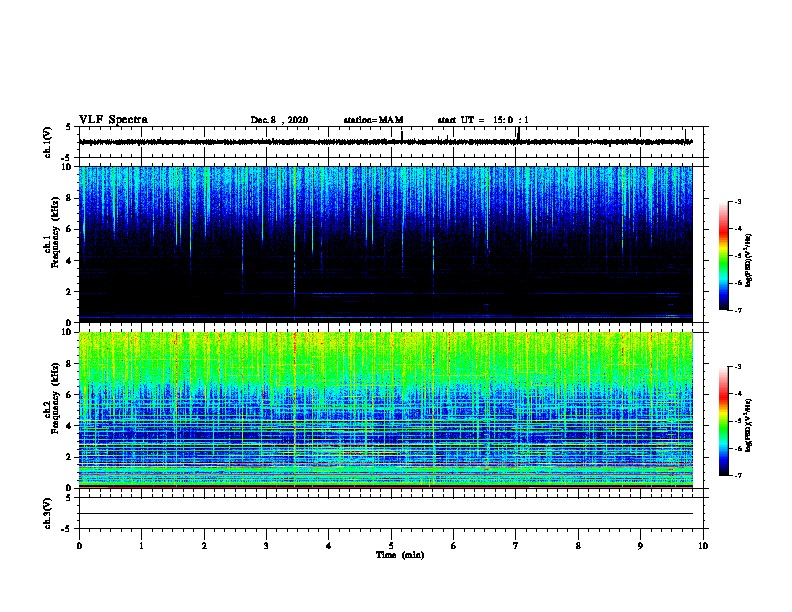The height and width of the screenshot is (612, 792).
Task: Click time axis tick label "0"
Action: [x=79, y=545]
